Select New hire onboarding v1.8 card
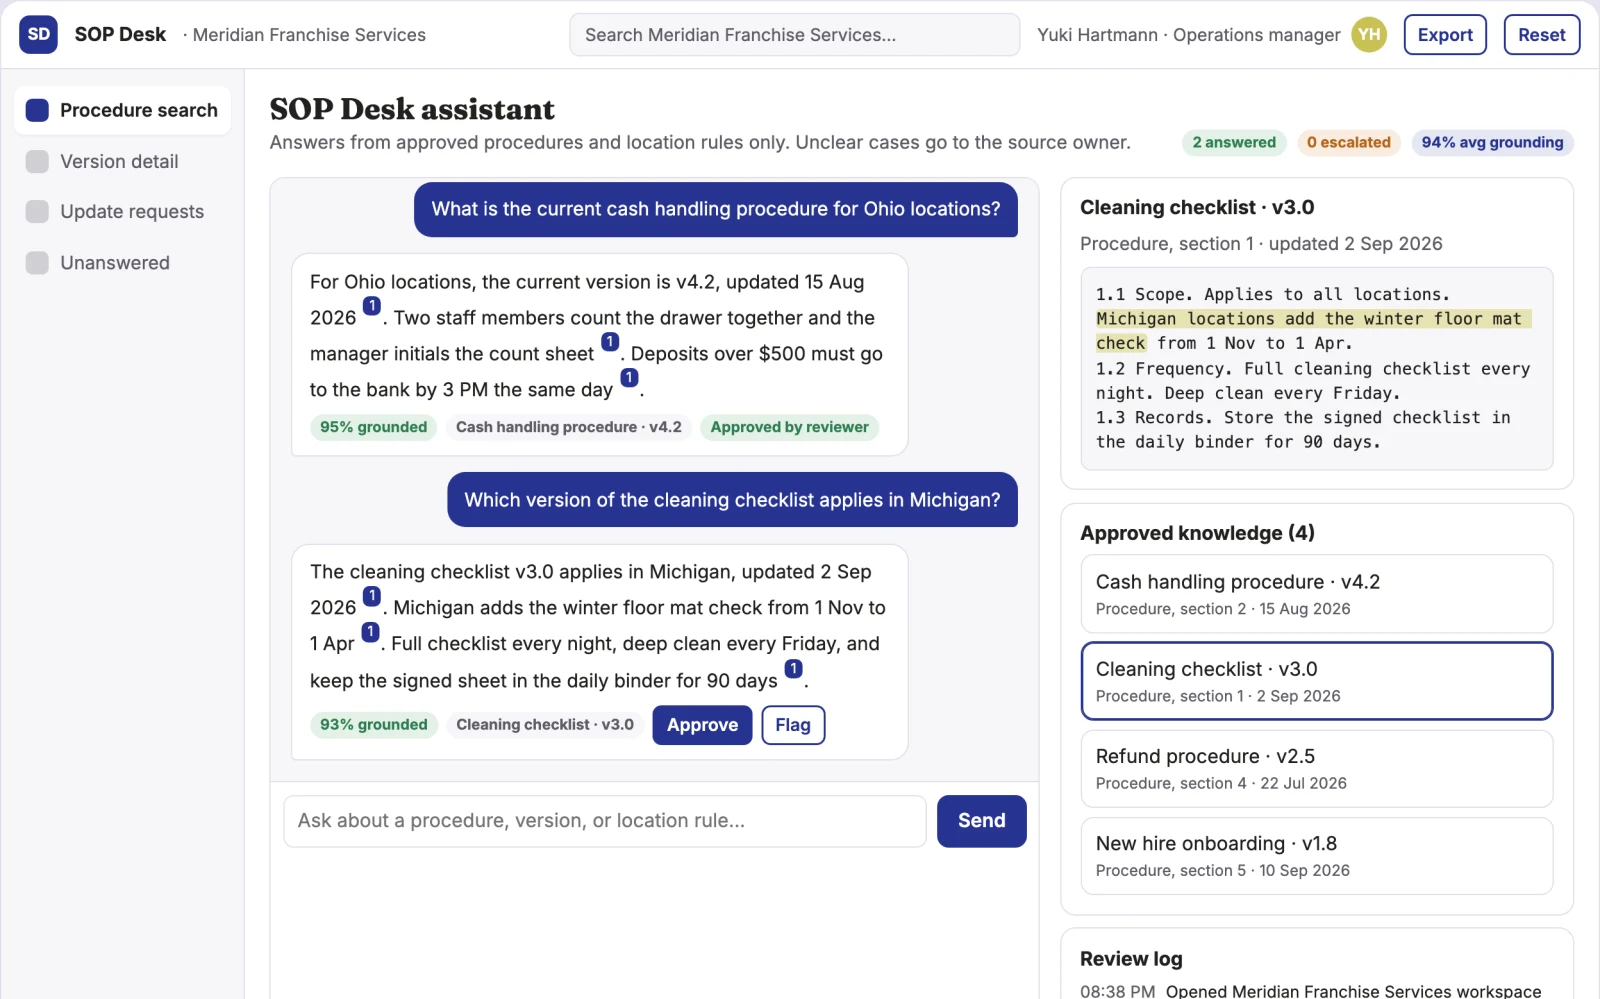The height and width of the screenshot is (999, 1600). 1317,856
